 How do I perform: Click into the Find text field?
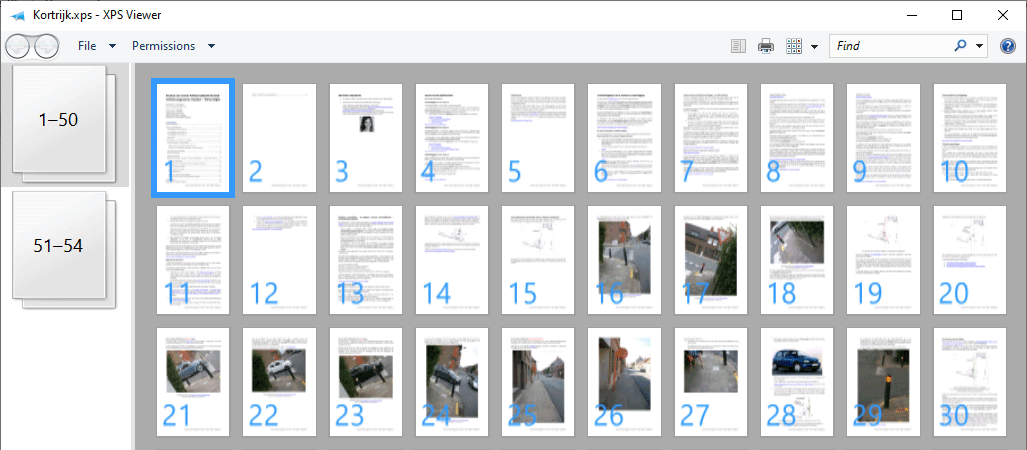[891, 46]
